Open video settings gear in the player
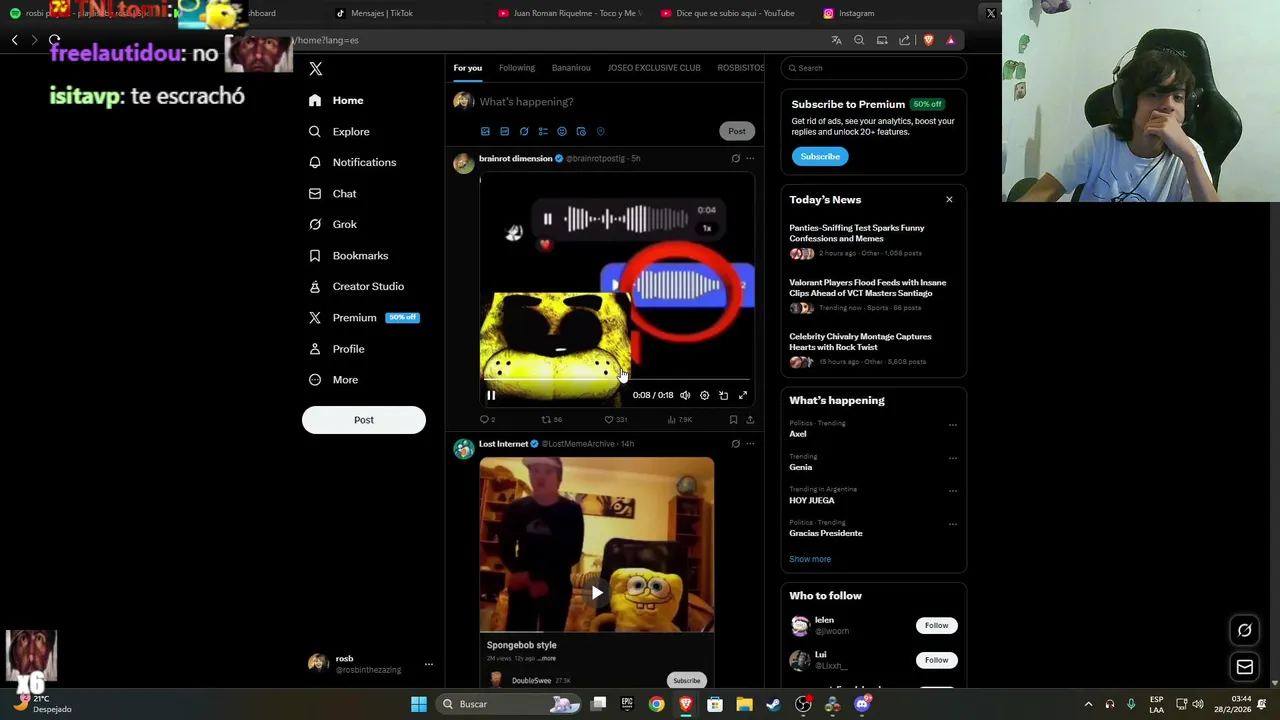The width and height of the screenshot is (1280, 720). tap(704, 395)
